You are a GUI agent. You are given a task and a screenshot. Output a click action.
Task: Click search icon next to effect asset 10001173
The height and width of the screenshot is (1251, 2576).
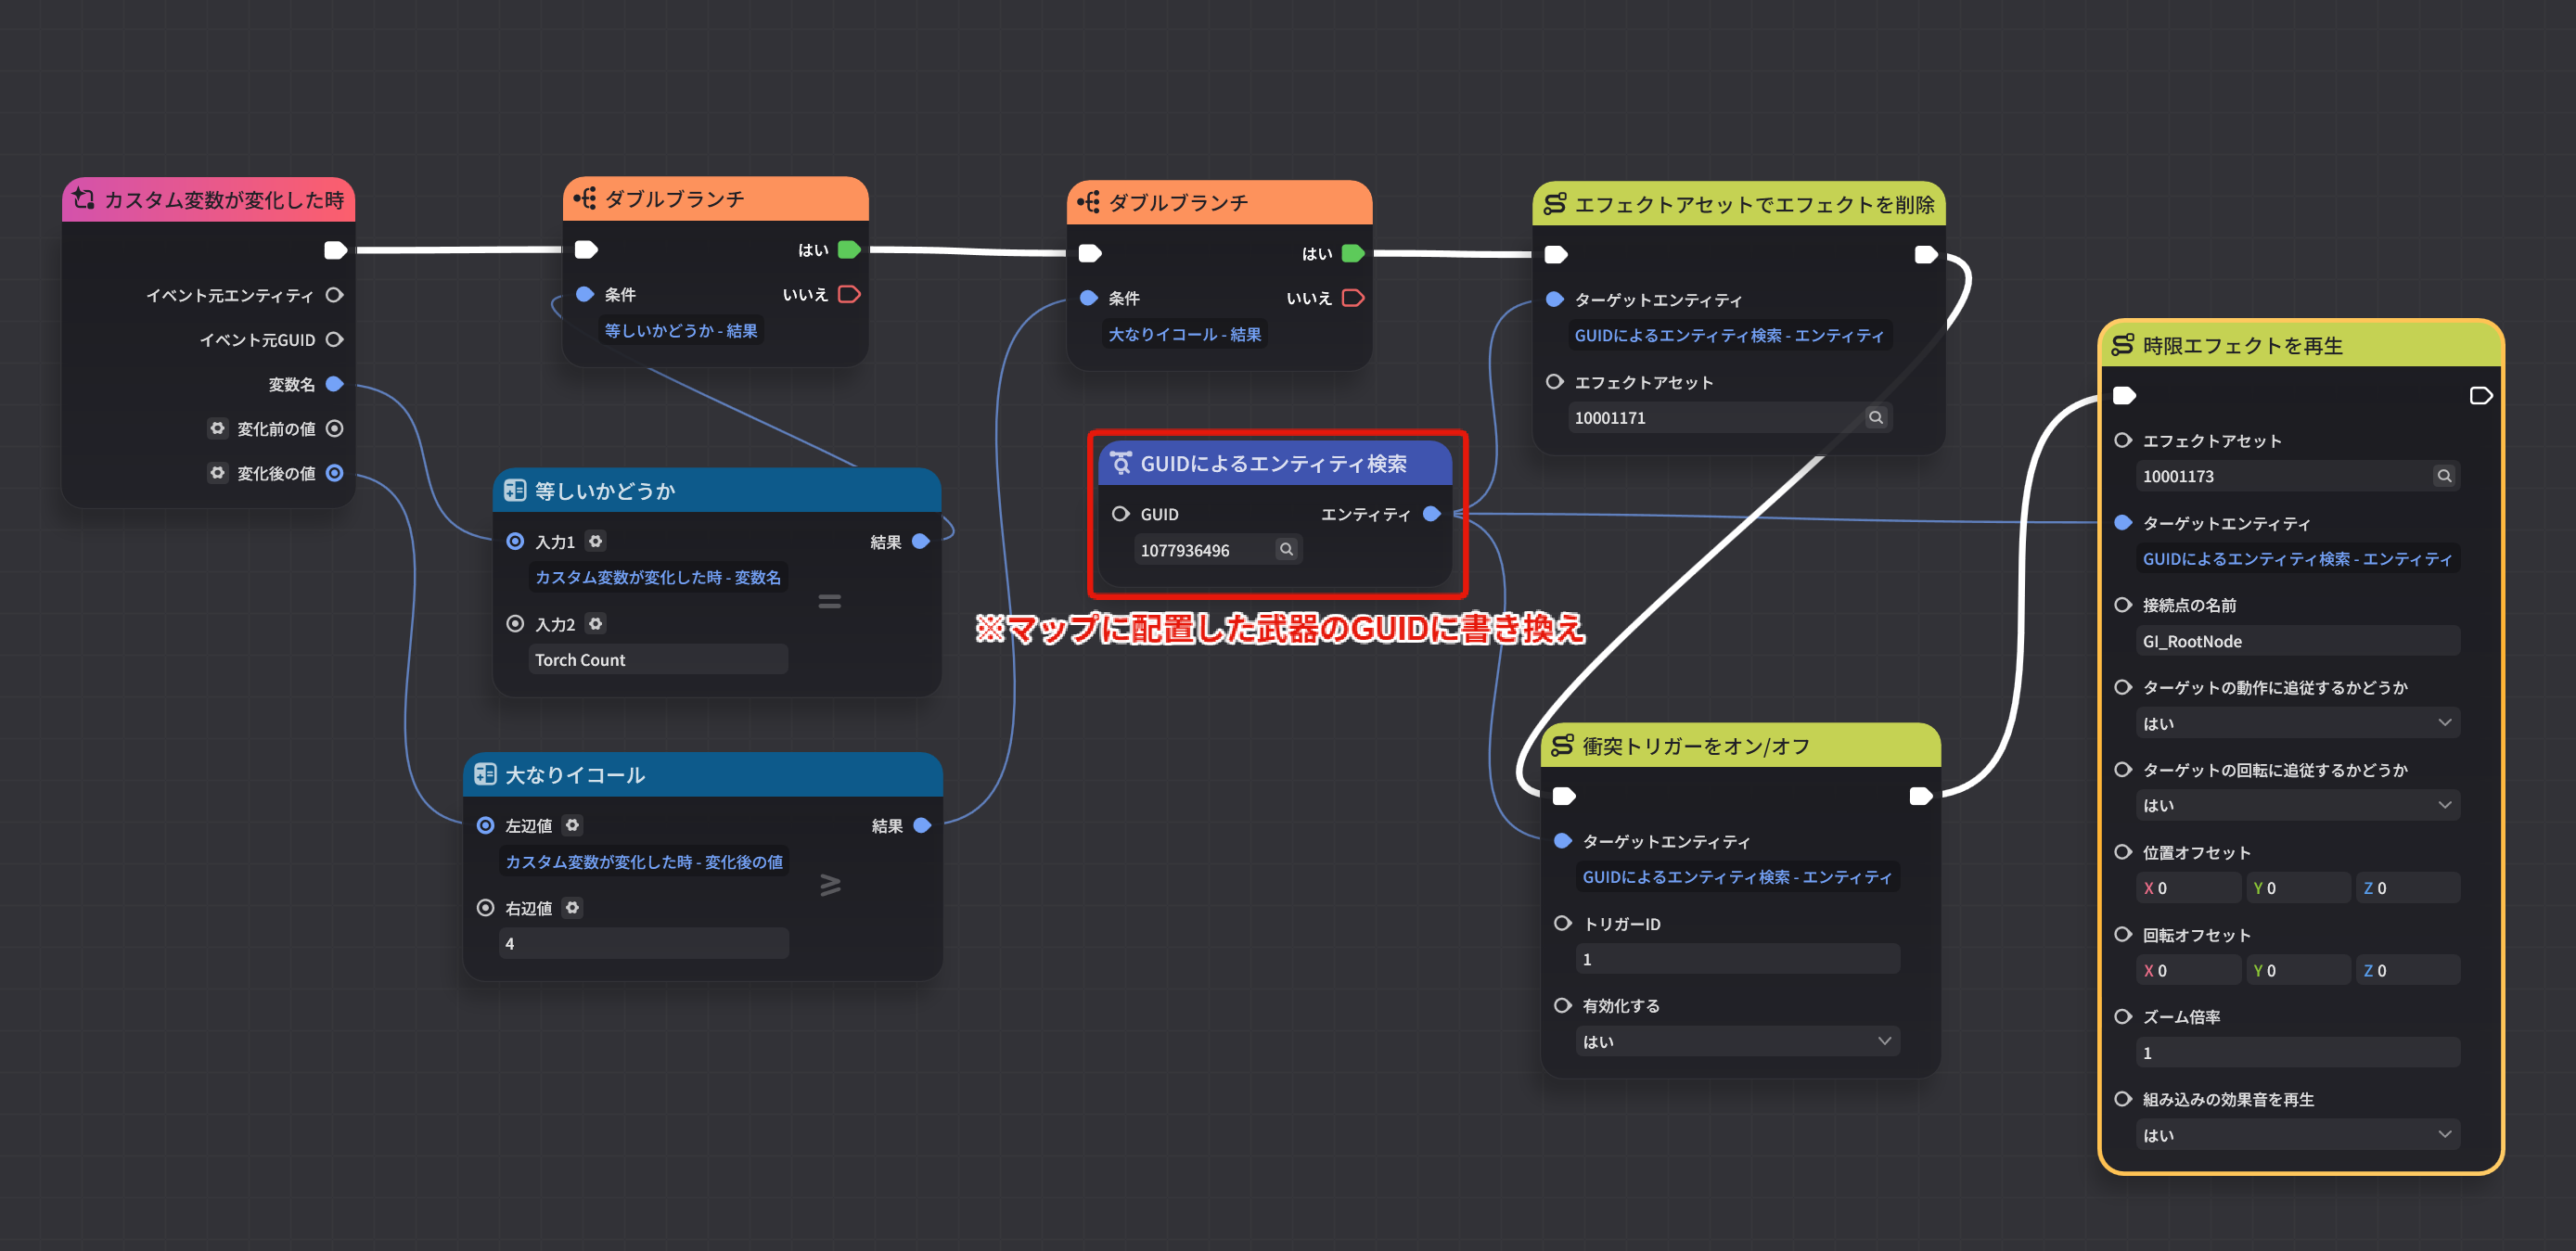(2443, 476)
